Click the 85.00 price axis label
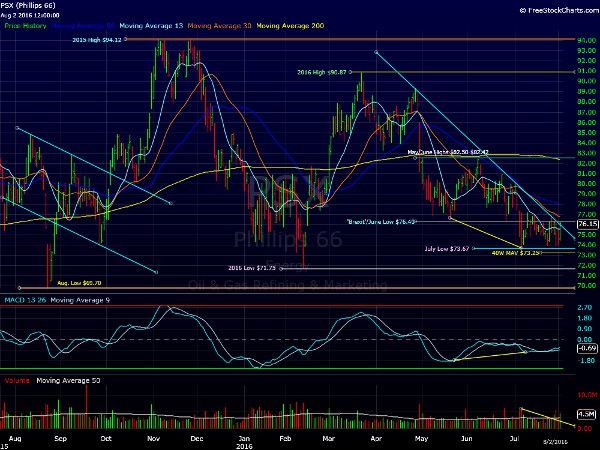600x450 pixels. point(587,132)
